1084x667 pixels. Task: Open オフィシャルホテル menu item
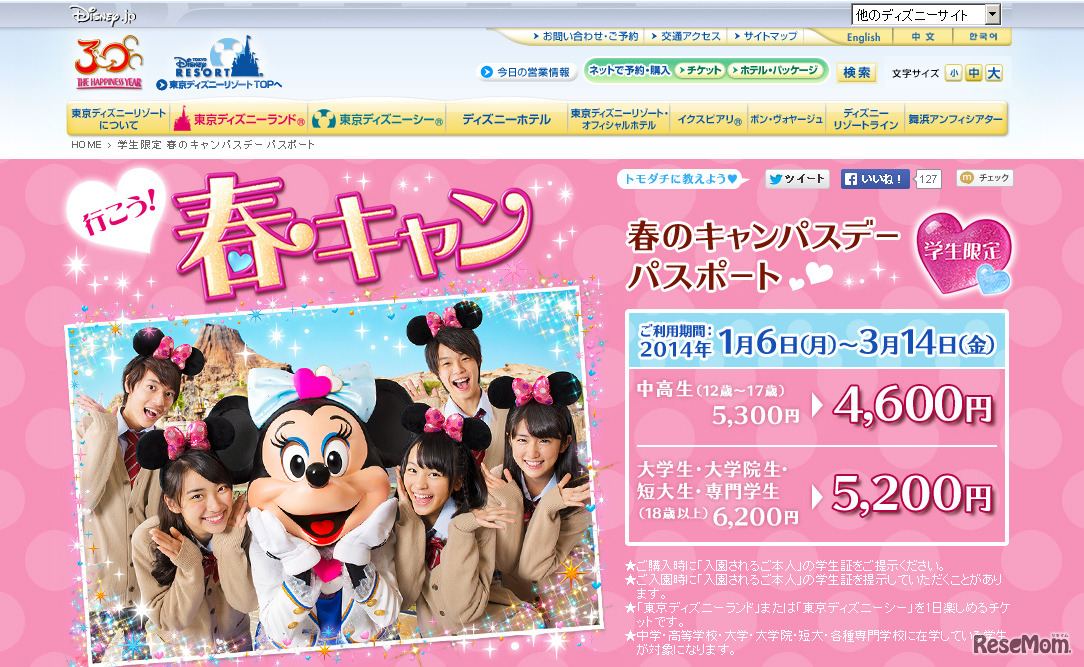tap(619, 119)
